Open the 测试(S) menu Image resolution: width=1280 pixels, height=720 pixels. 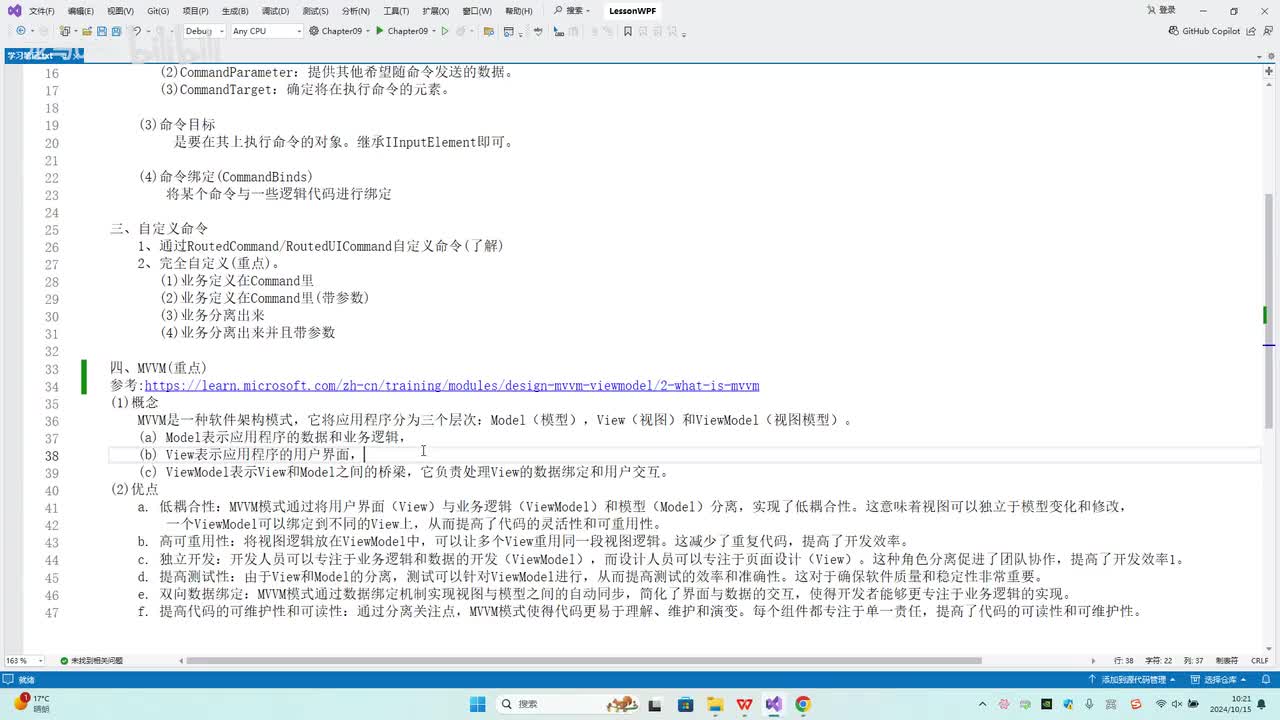(315, 11)
